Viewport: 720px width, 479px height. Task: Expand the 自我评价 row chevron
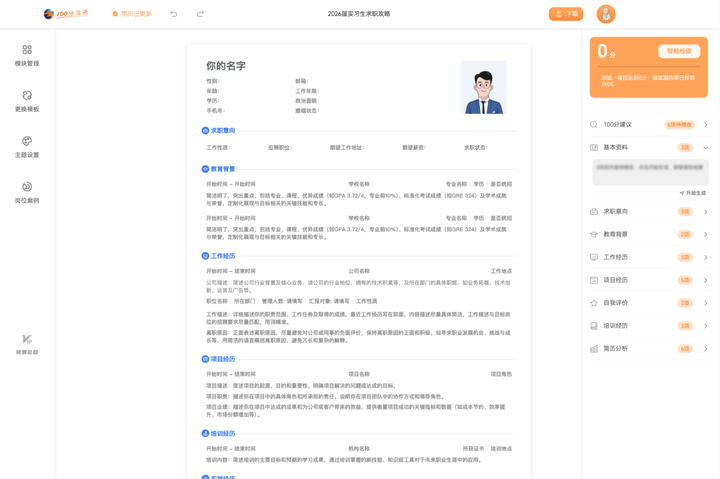[706, 303]
